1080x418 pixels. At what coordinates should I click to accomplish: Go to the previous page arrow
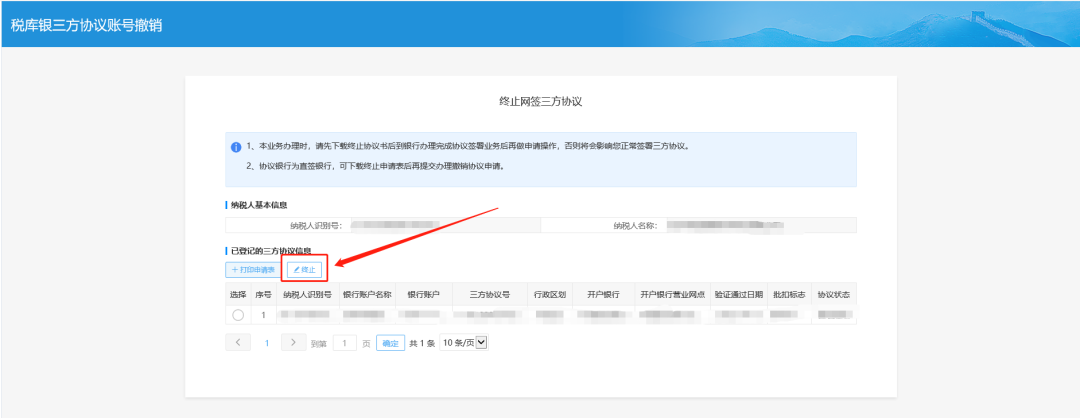pos(238,342)
